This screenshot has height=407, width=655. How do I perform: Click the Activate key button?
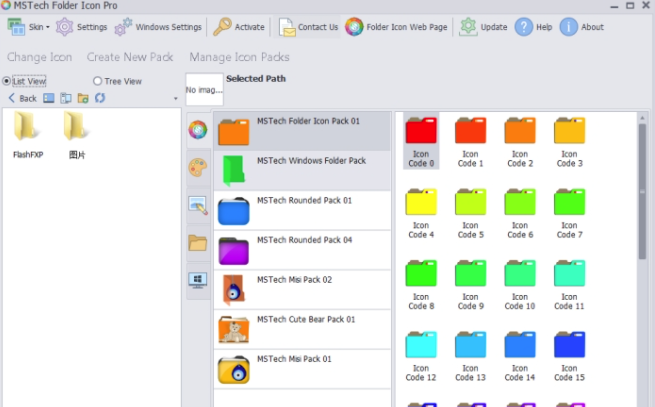click(239, 27)
